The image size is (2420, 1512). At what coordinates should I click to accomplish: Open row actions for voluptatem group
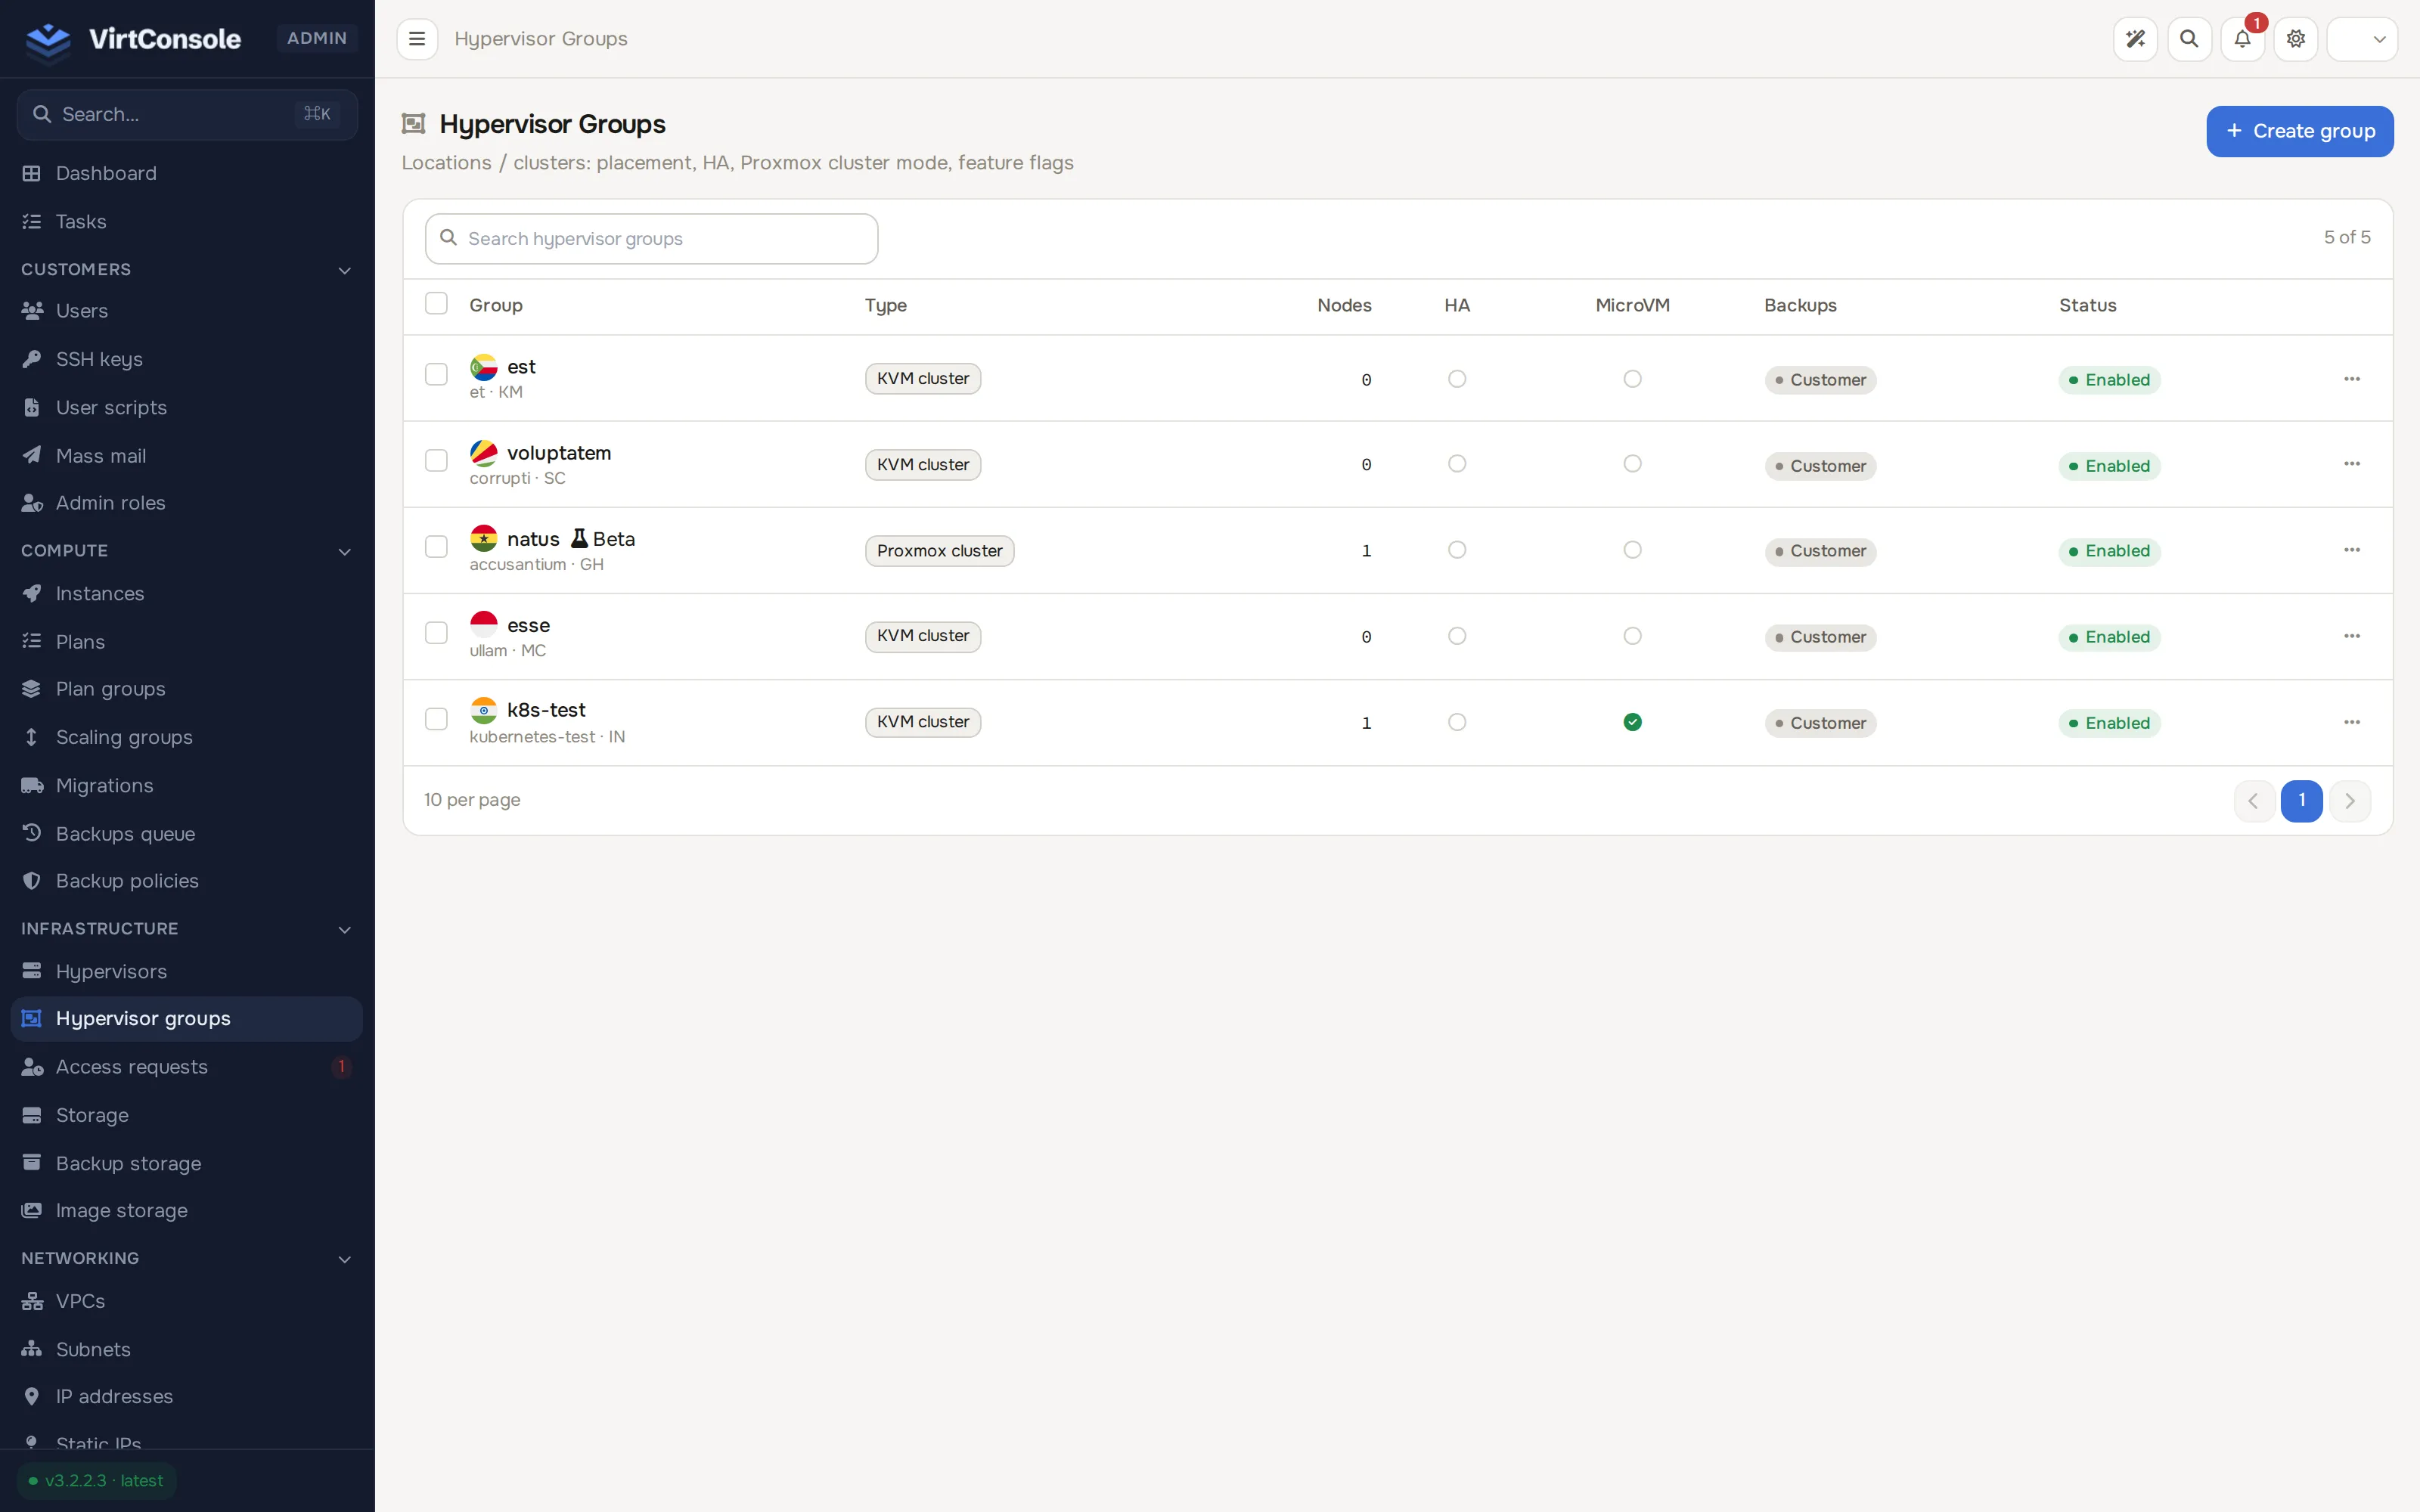[x=2352, y=464]
